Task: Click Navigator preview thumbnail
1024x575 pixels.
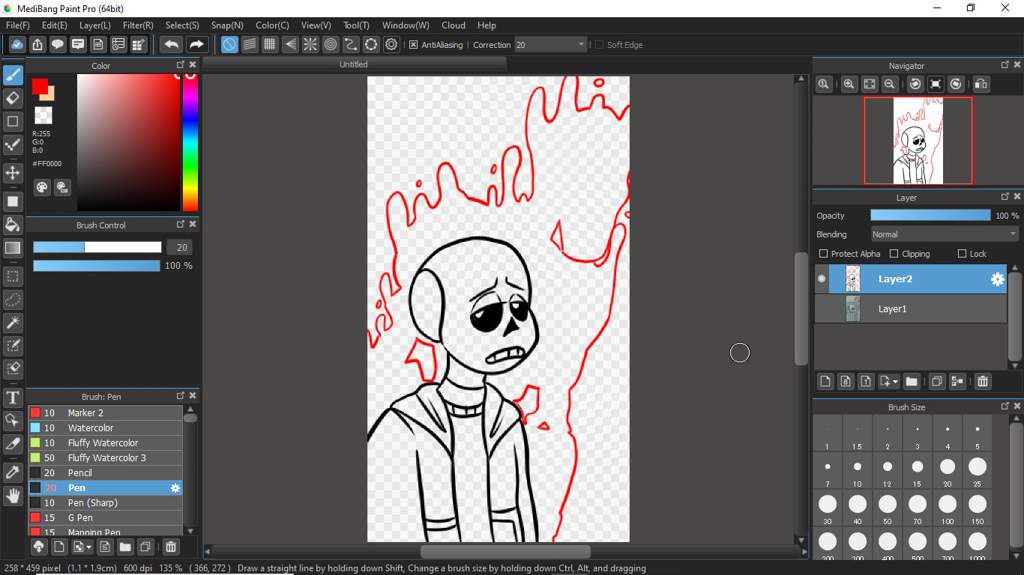Action: (x=918, y=140)
